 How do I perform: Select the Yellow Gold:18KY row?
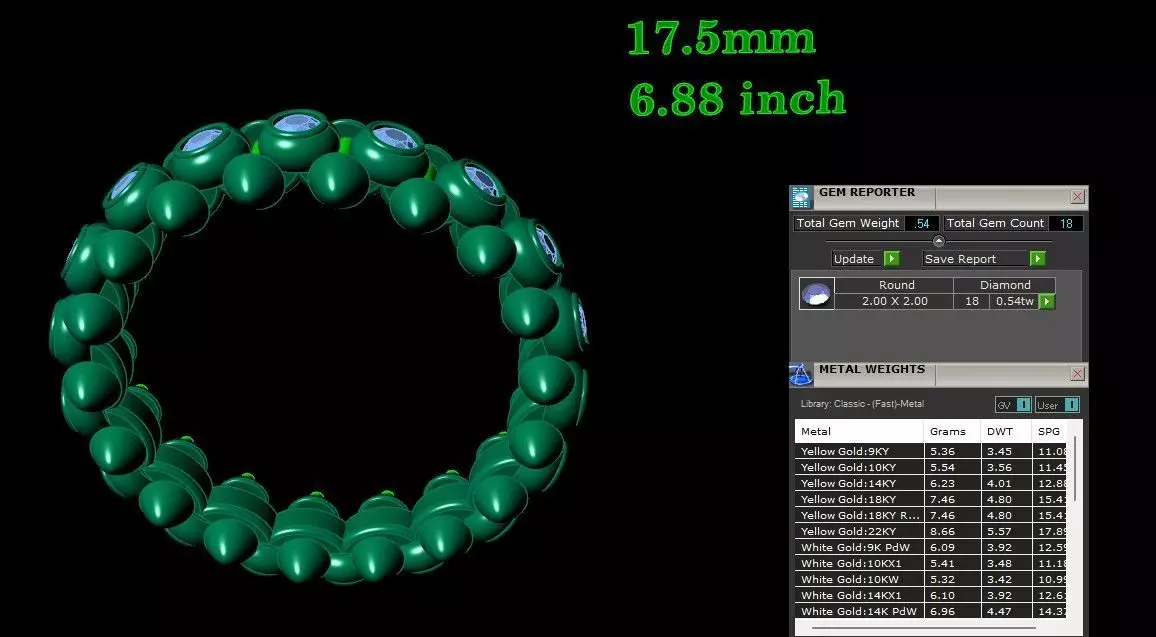(931, 499)
